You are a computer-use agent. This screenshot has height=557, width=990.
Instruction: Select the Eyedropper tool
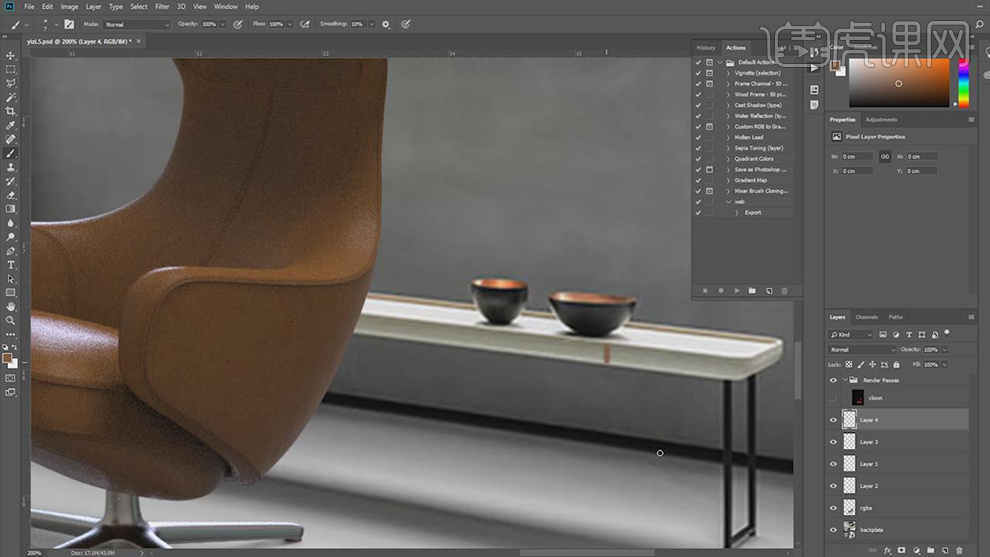[11, 125]
